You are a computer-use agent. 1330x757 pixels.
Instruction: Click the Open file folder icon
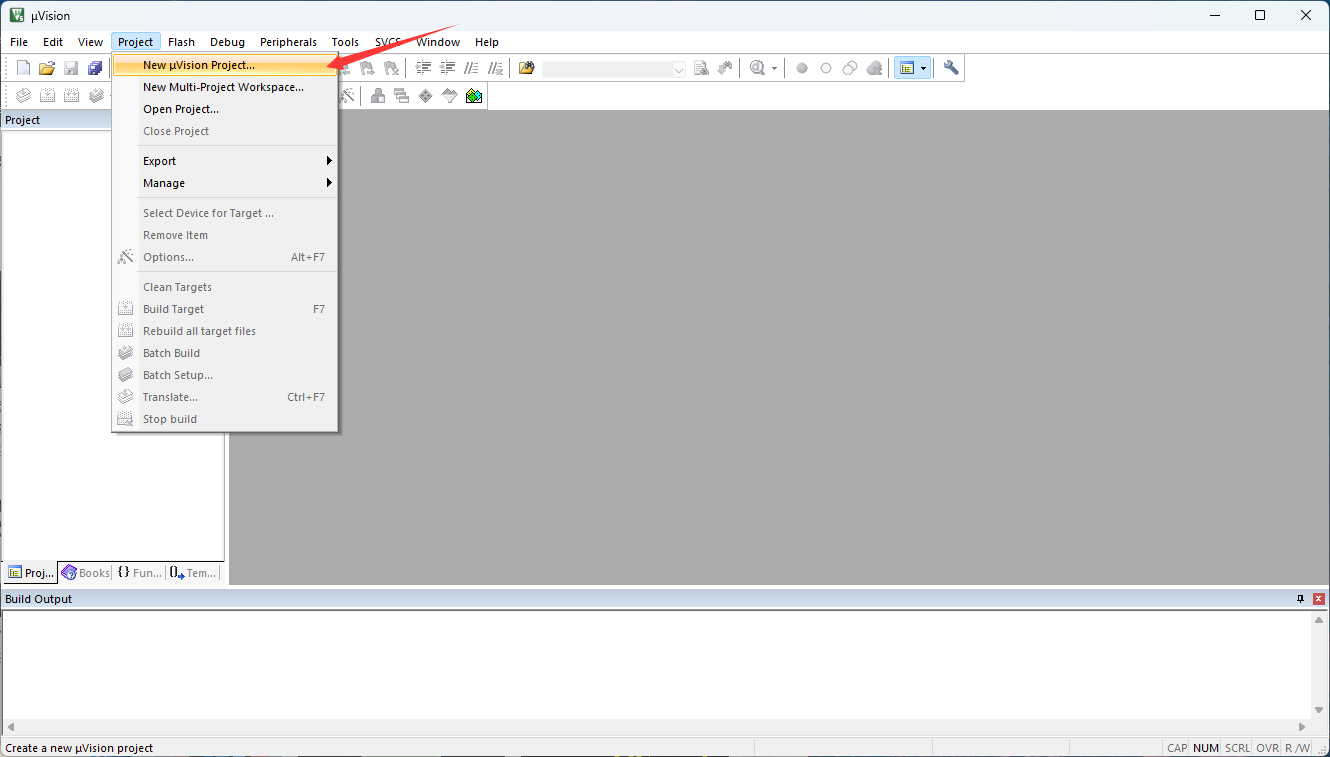tap(47, 68)
